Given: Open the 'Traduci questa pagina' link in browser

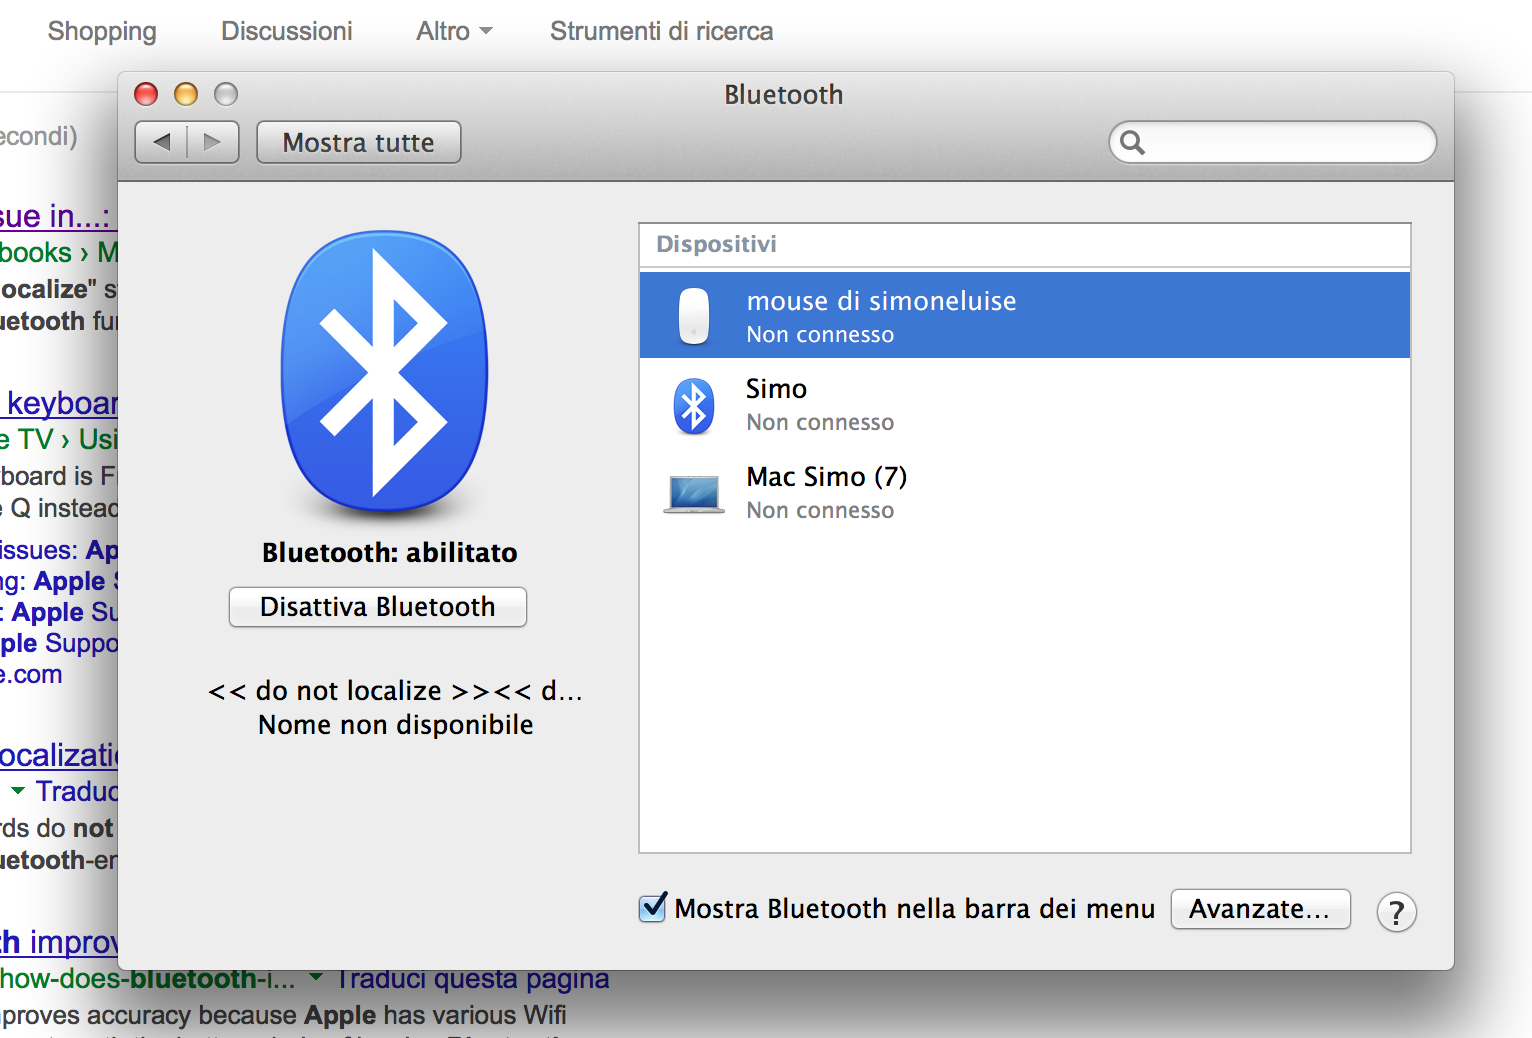Looking at the screenshot, I should point(472,978).
